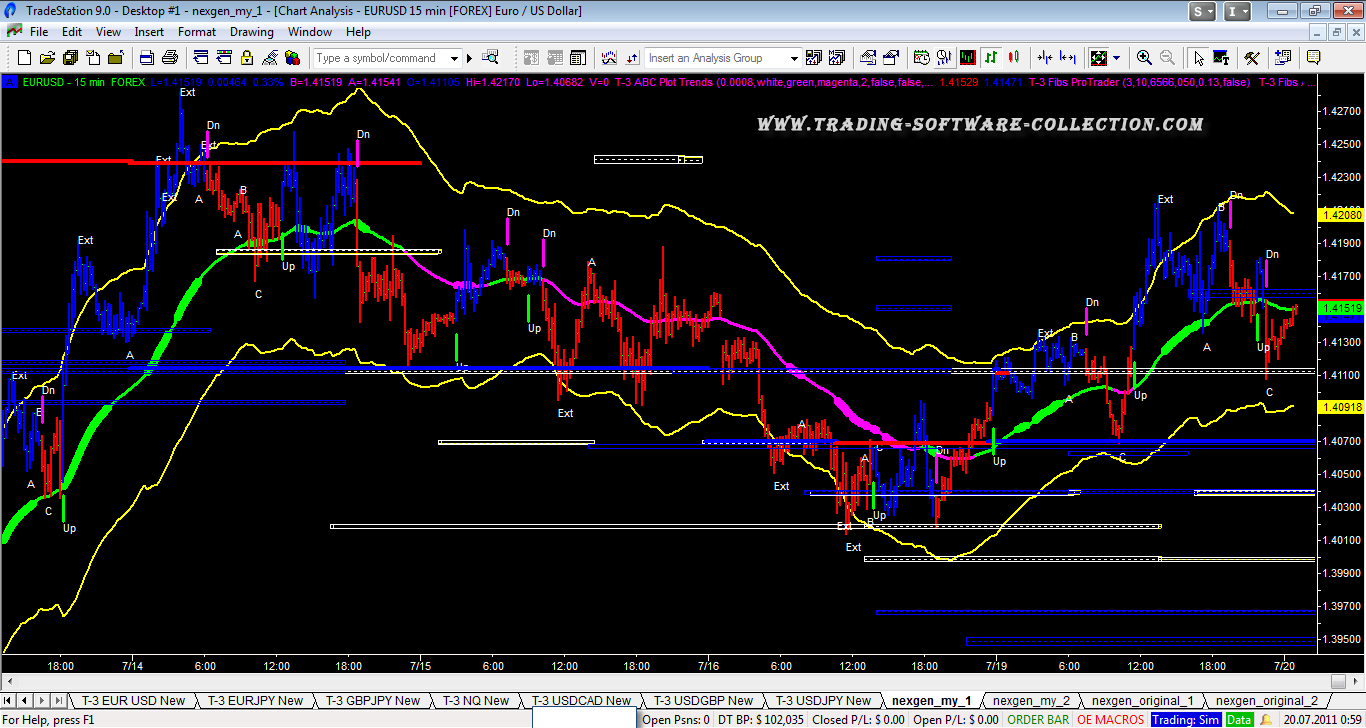Toggle the Trading: Sim mode indicator

(1185, 719)
